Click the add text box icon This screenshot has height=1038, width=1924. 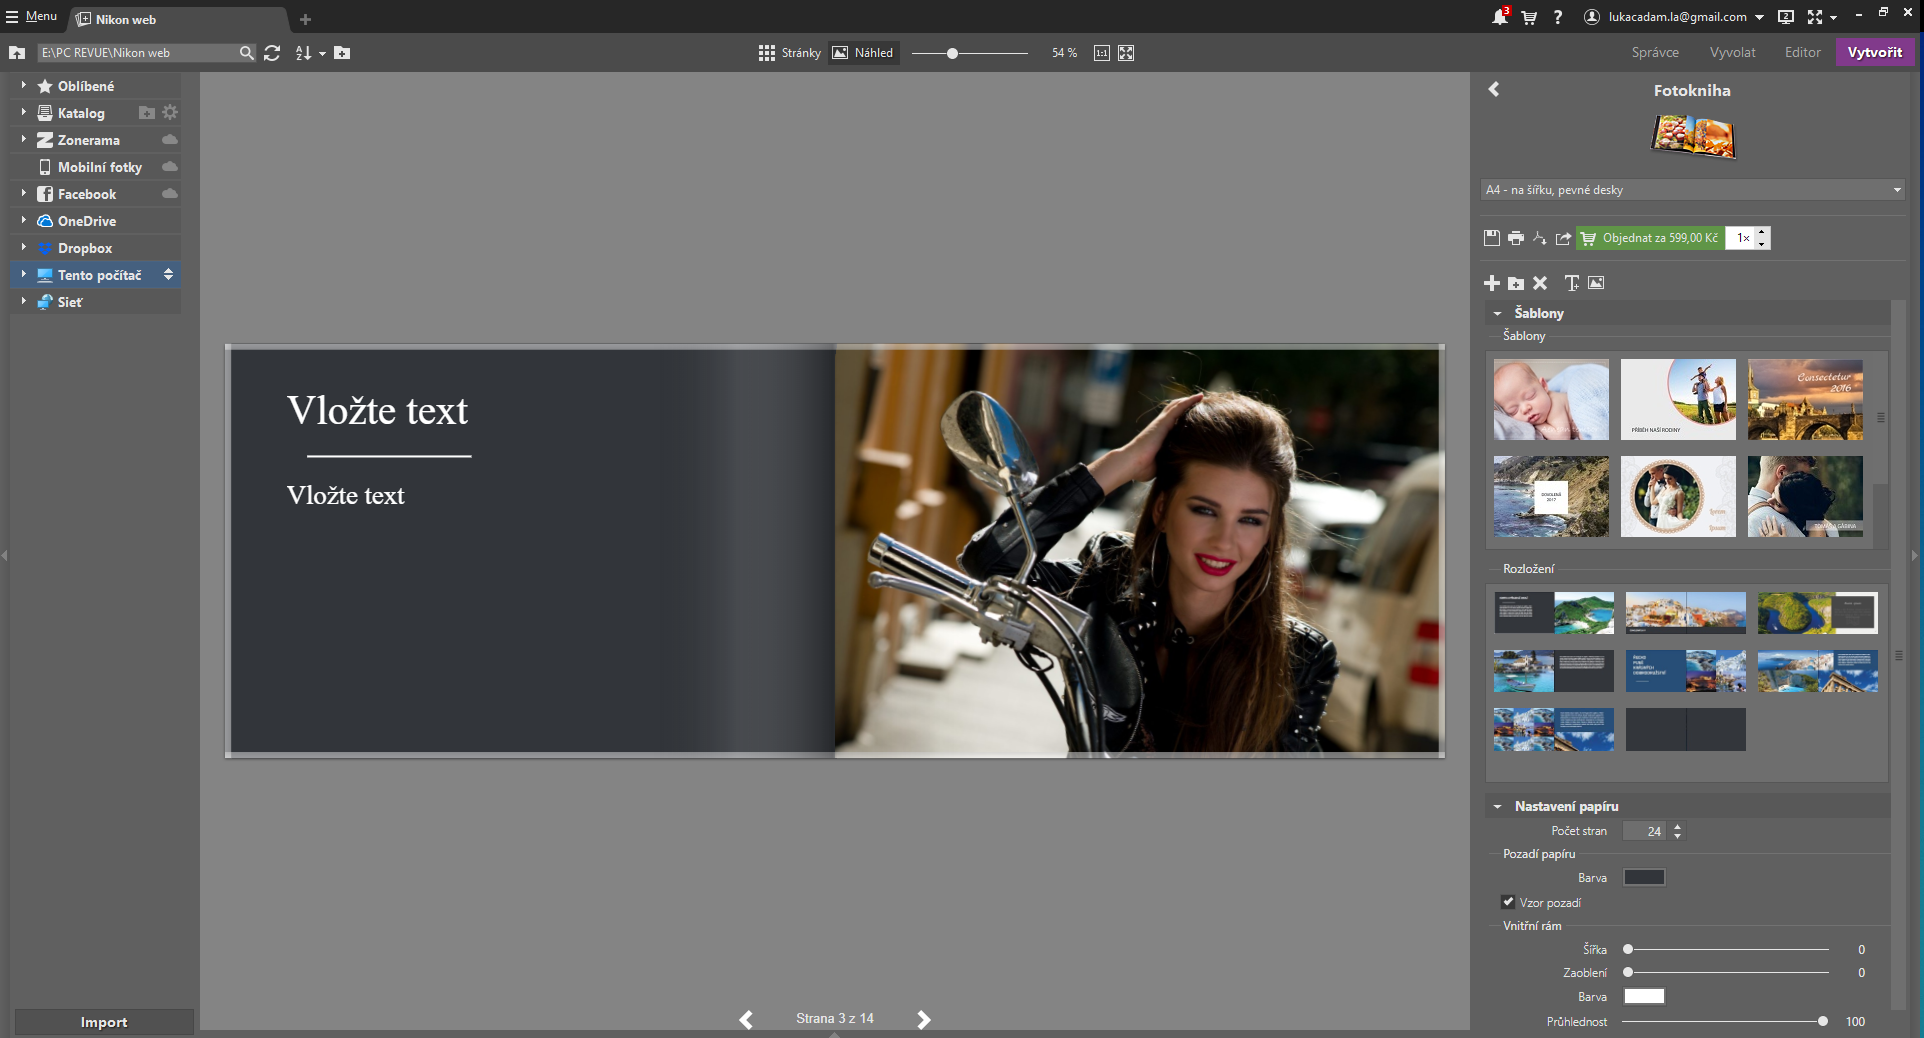[x=1572, y=283]
